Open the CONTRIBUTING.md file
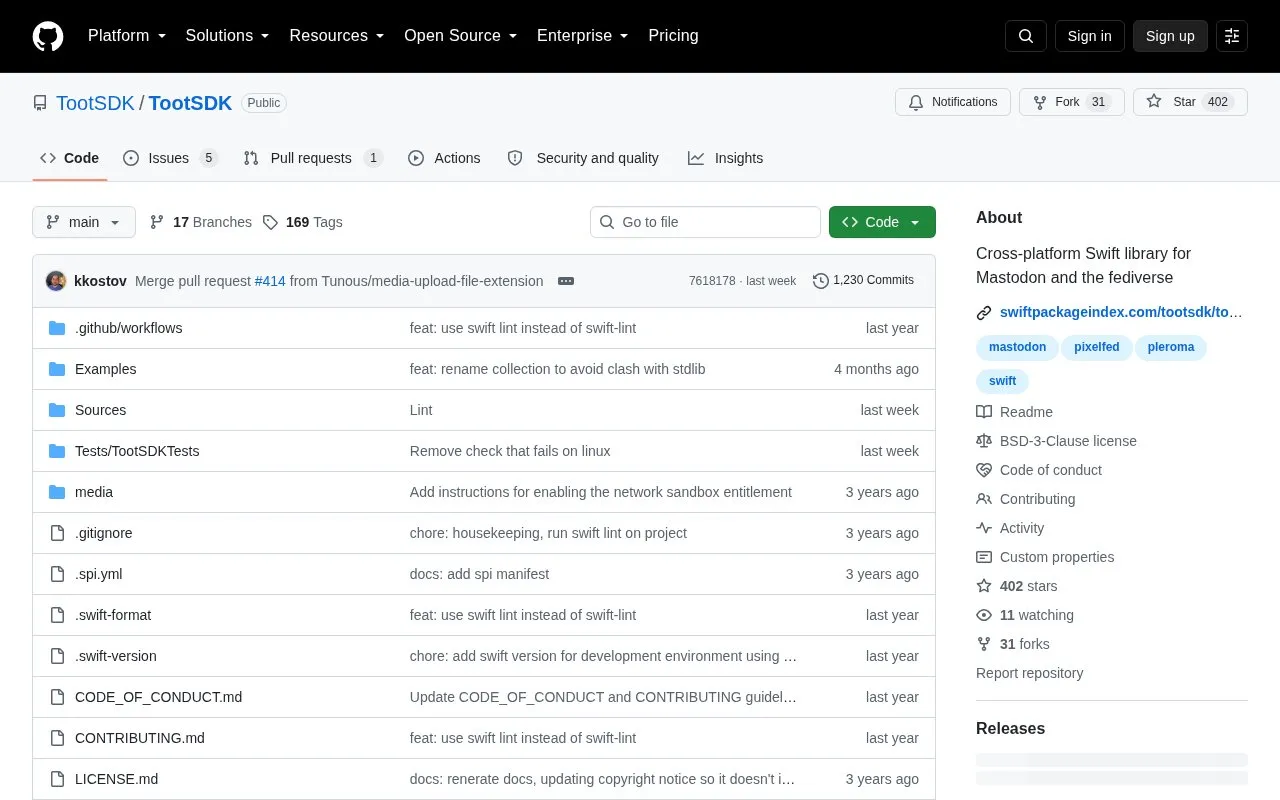The image size is (1280, 800). pos(140,738)
